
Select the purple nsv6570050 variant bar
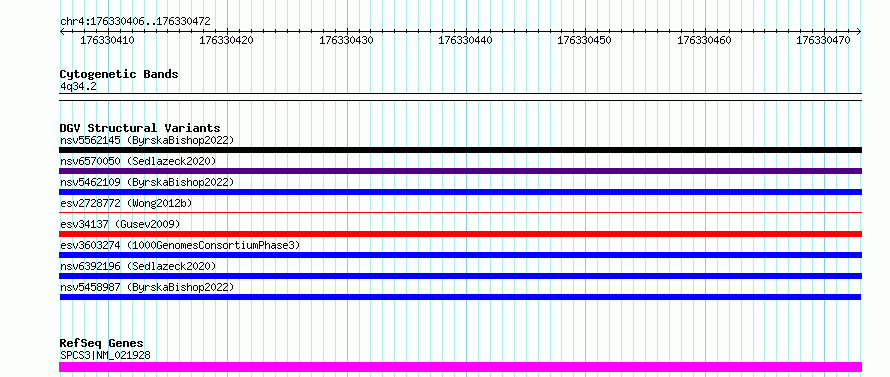click(x=460, y=171)
